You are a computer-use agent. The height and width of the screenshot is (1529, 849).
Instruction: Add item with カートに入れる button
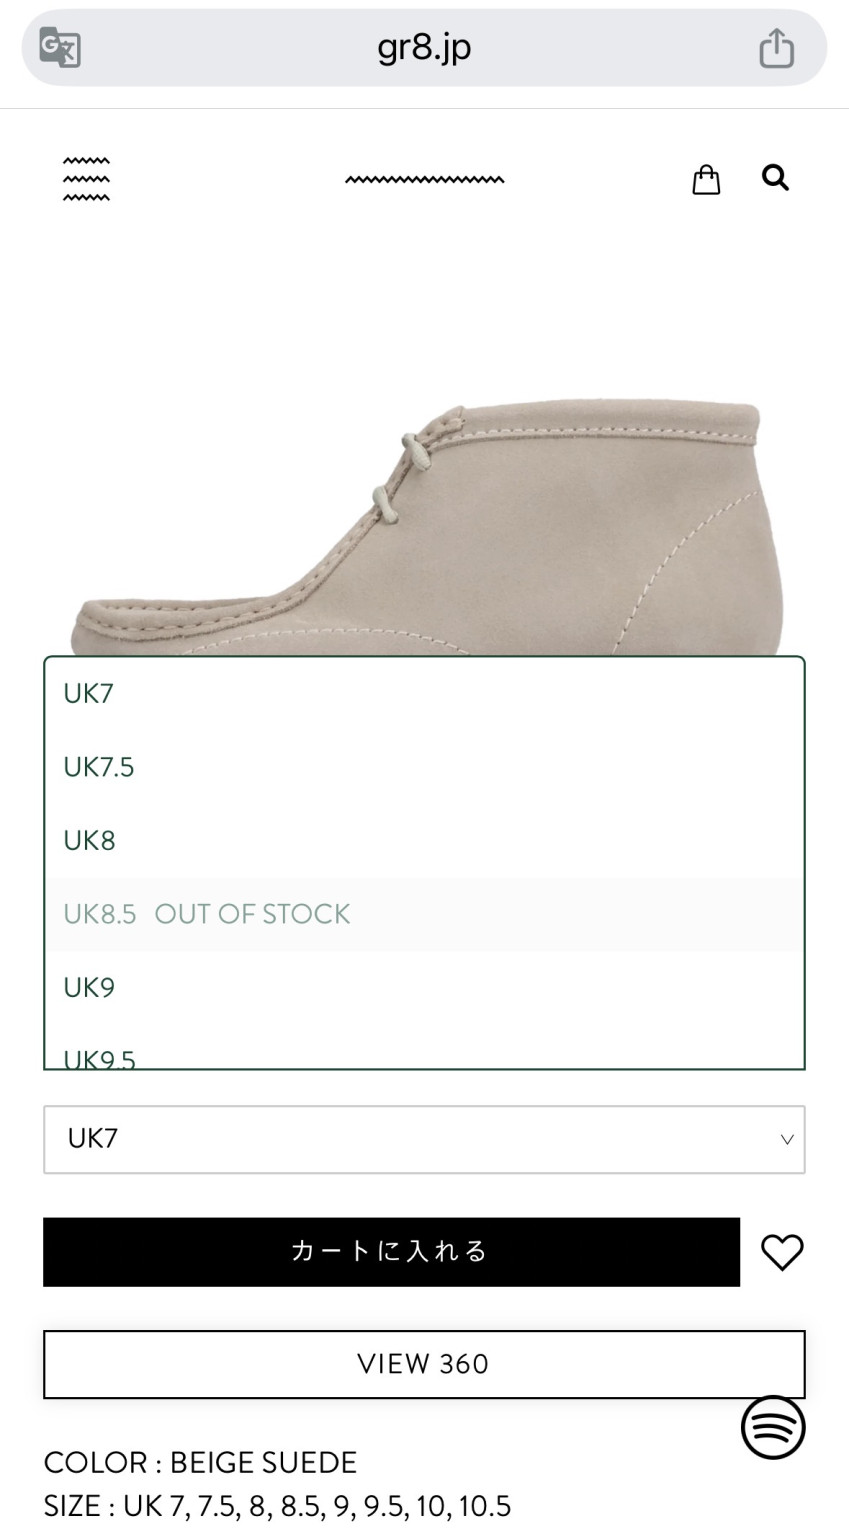coord(391,1252)
